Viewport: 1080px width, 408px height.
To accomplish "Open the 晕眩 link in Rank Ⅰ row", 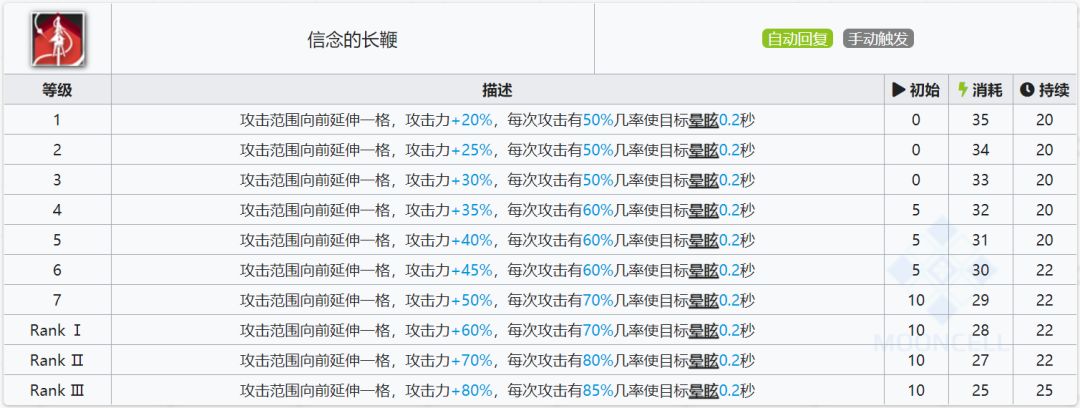I will pyautogui.click(x=704, y=330).
